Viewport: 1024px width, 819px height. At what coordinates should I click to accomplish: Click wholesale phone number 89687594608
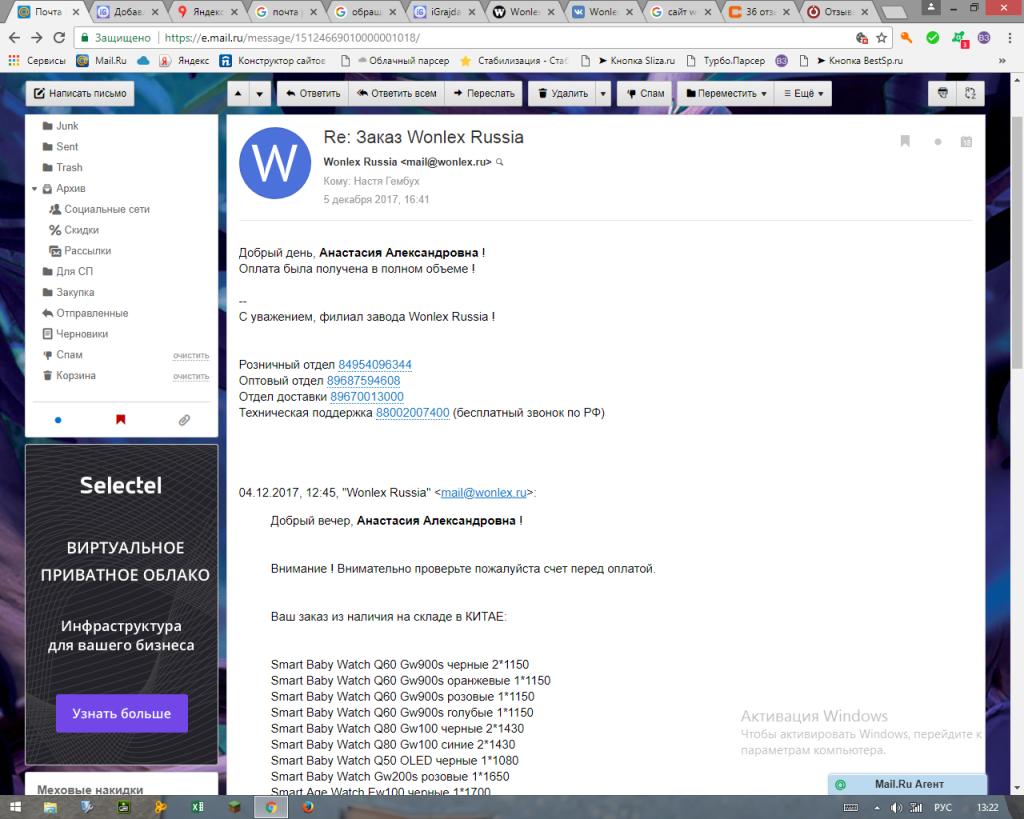[x=364, y=381]
